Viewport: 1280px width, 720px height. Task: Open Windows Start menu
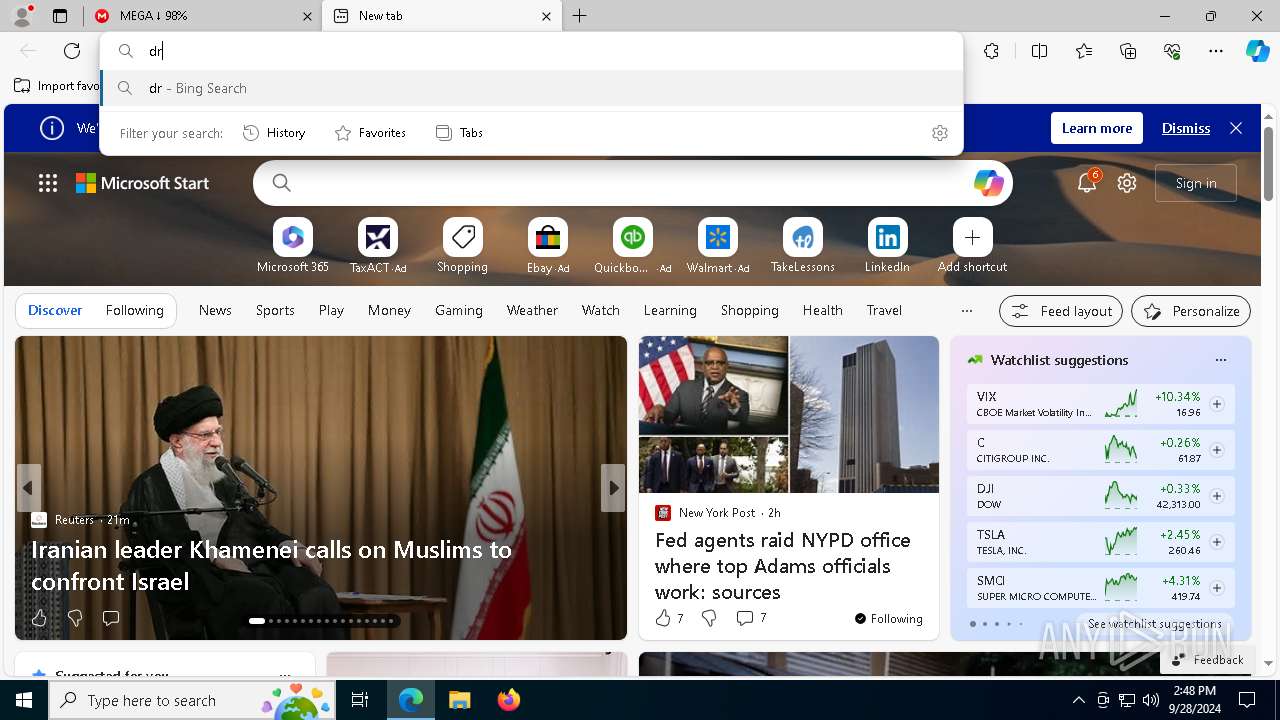[x=24, y=700]
